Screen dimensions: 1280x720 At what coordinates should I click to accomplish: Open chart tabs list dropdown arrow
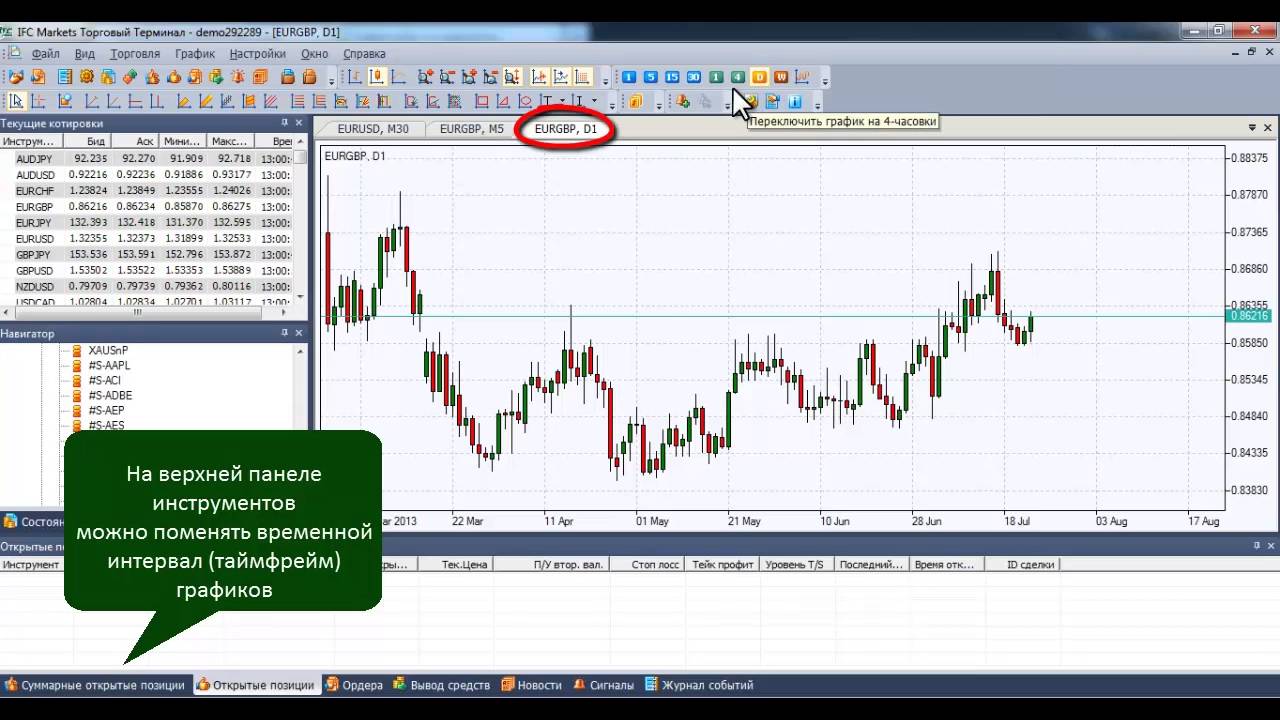click(x=1252, y=128)
